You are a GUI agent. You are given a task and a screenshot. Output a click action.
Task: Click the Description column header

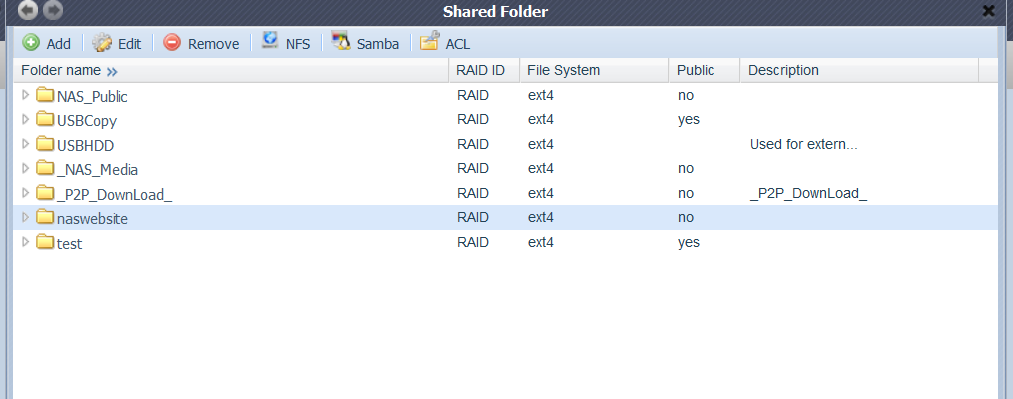coord(859,70)
